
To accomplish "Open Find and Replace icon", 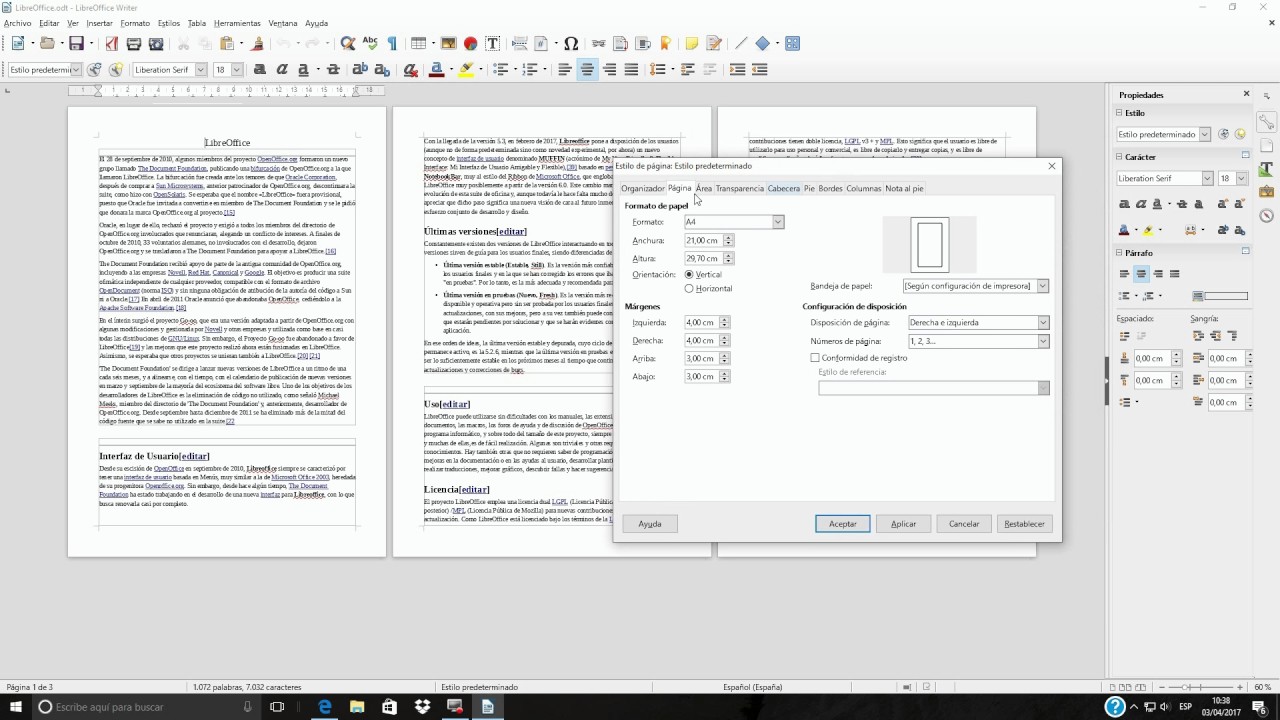I will [348, 44].
